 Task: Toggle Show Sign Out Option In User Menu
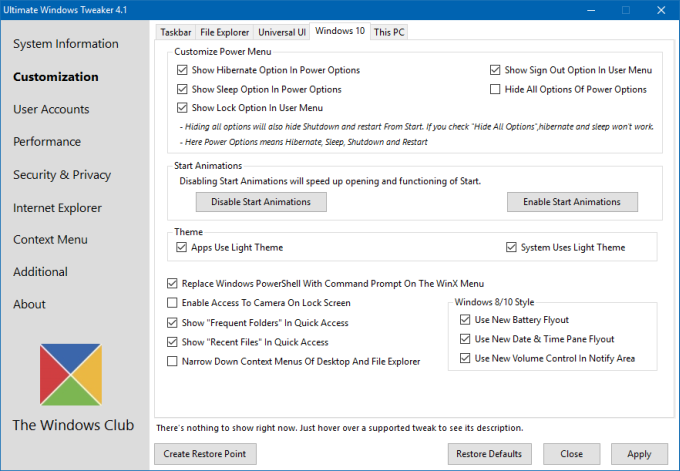[x=495, y=70]
